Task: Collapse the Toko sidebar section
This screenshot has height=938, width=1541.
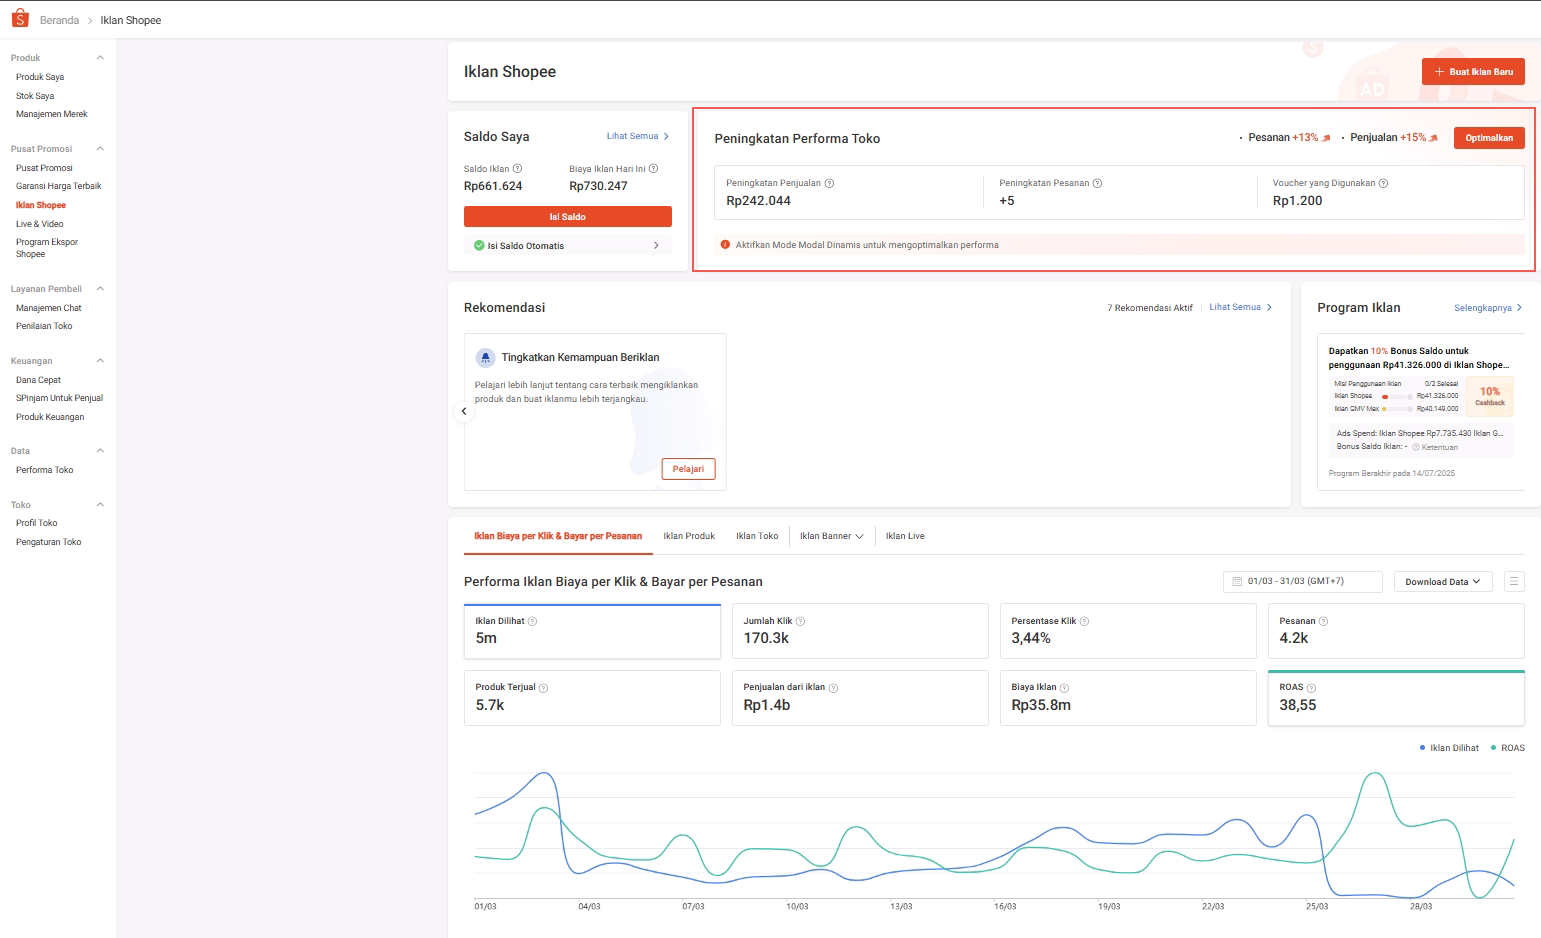Action: point(100,505)
